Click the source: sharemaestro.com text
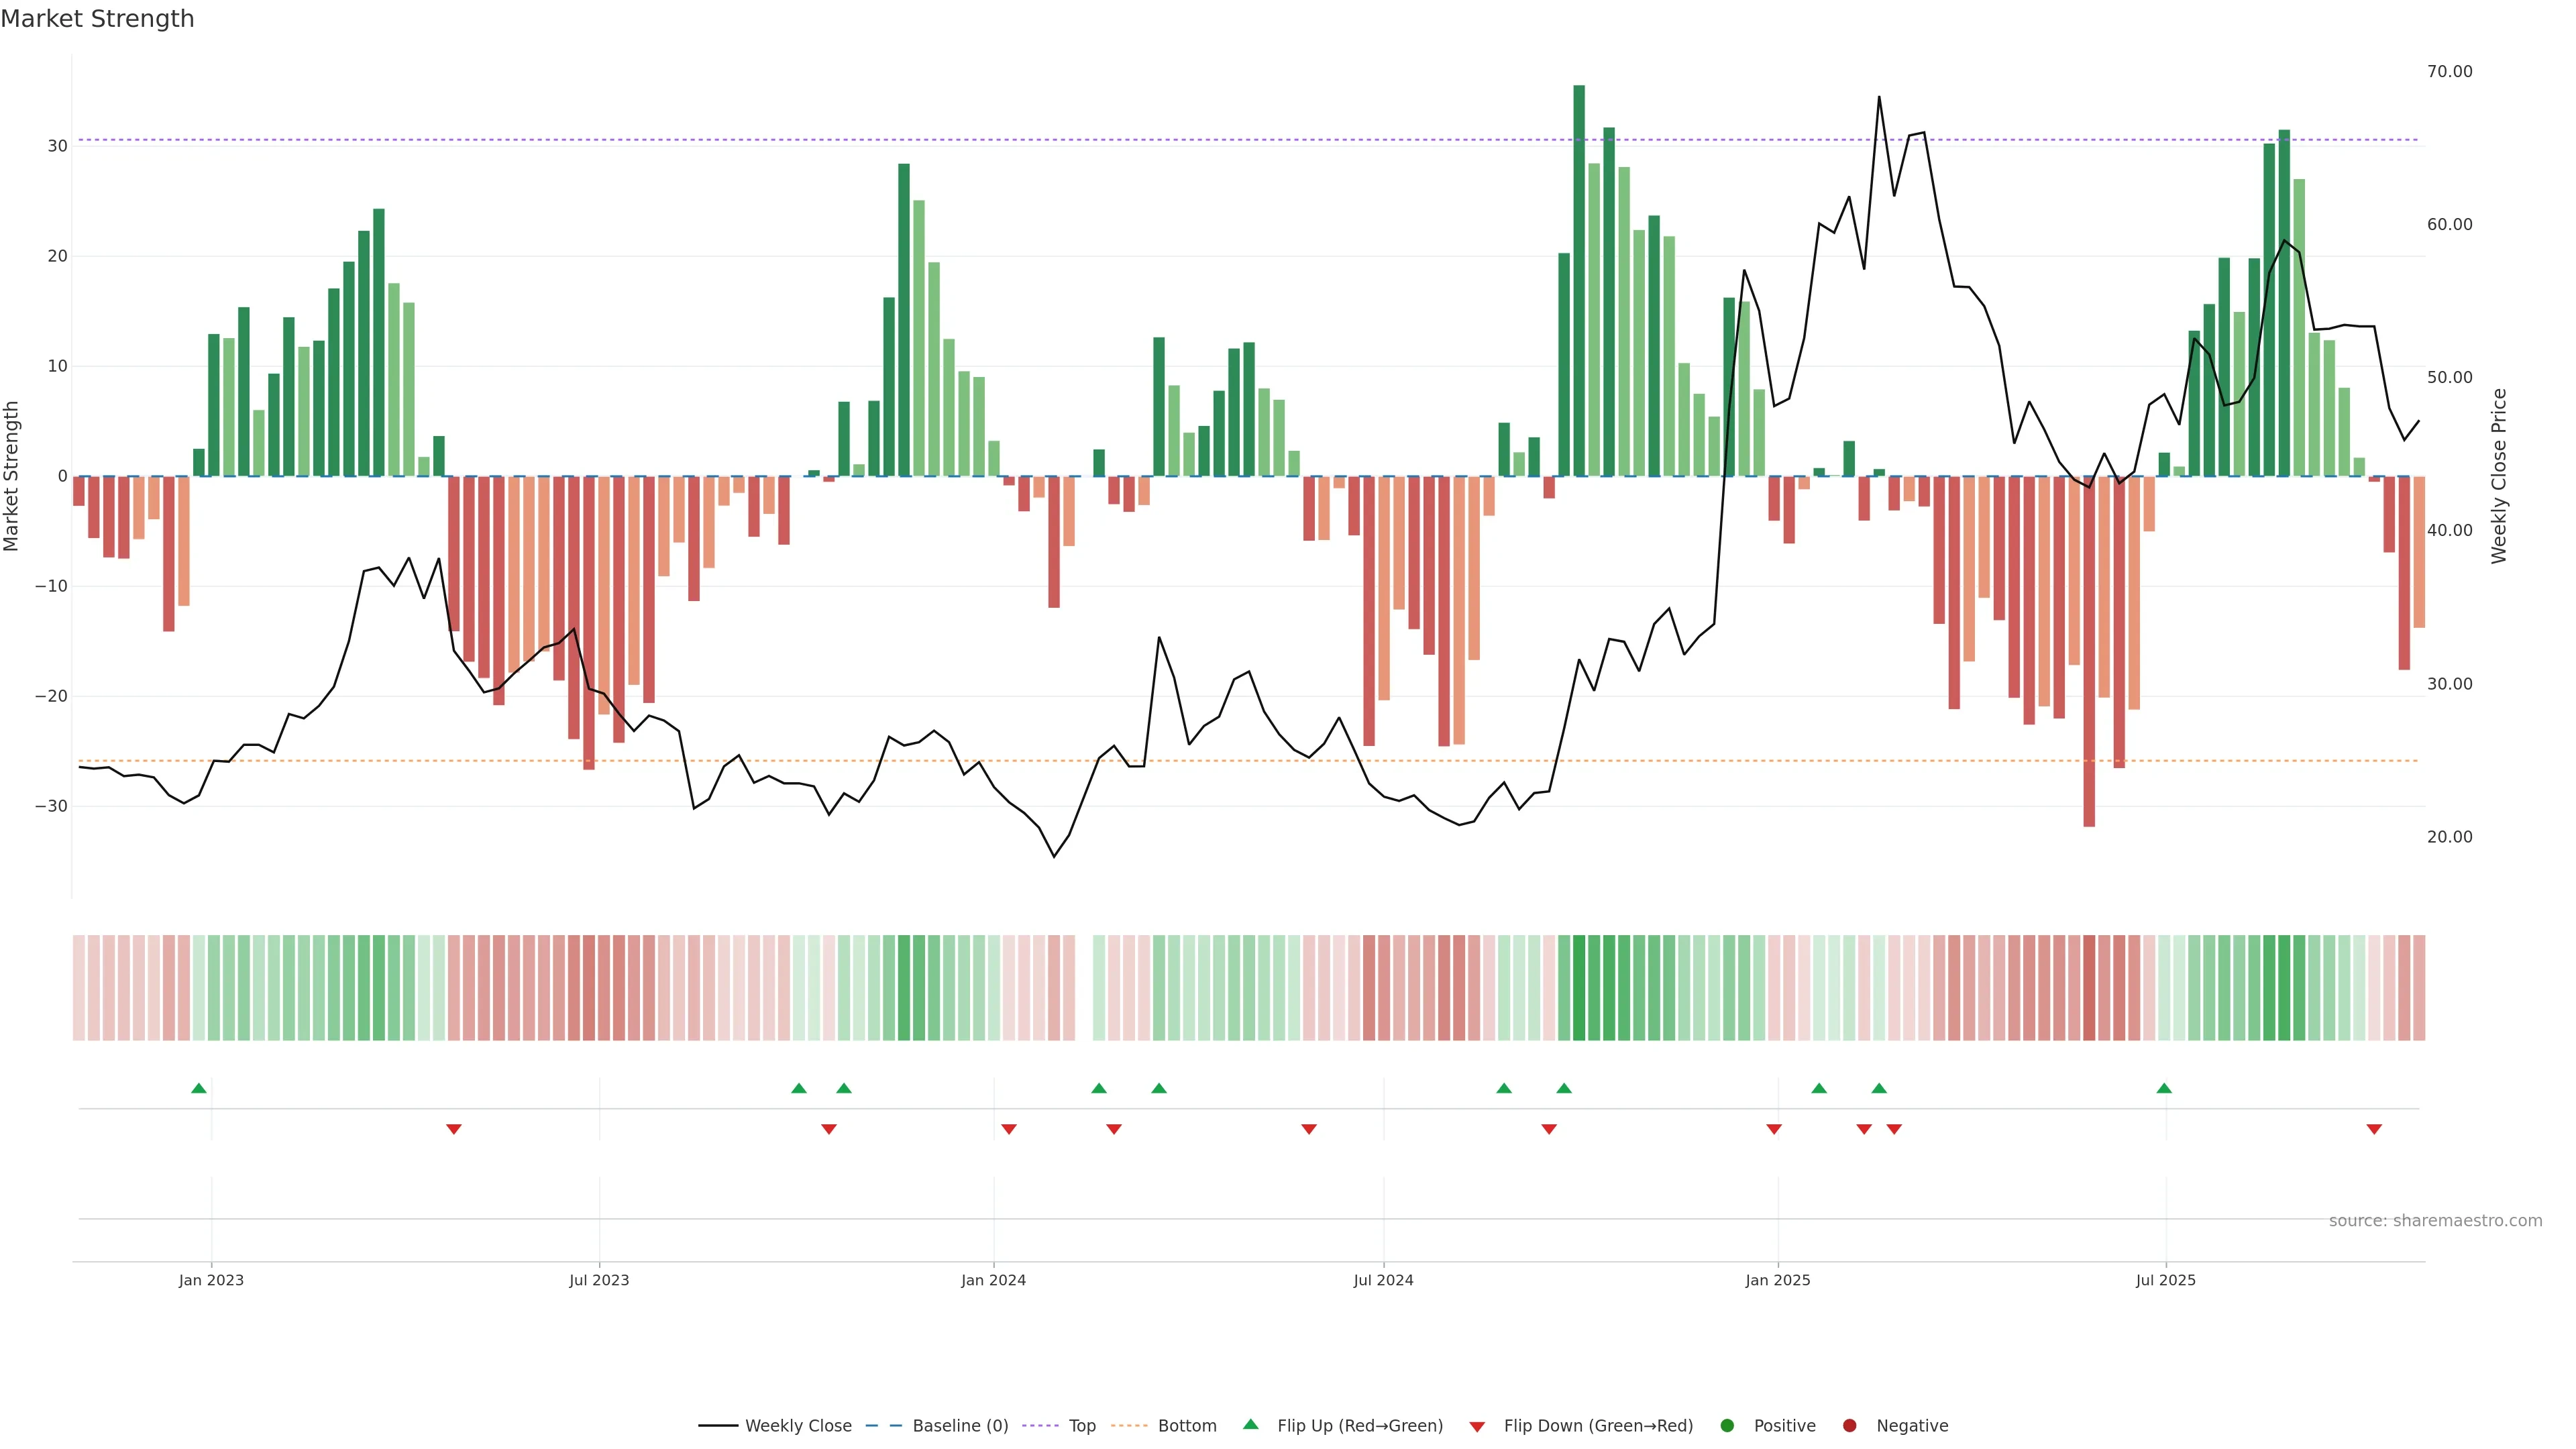 point(2435,1220)
